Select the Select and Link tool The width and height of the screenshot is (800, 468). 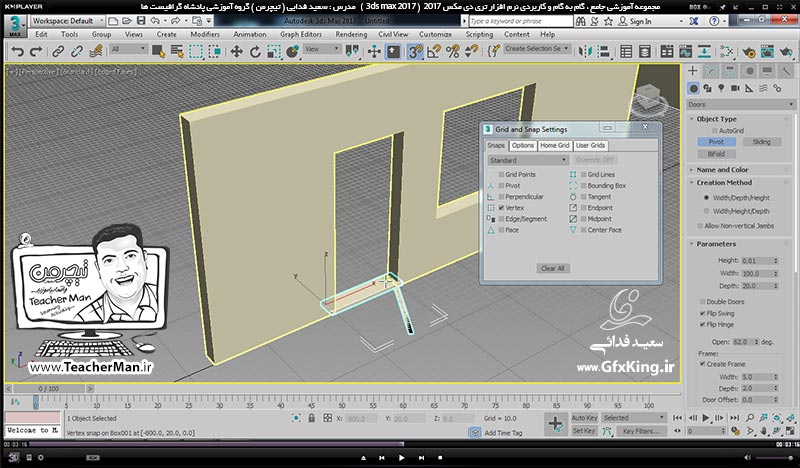(58, 51)
